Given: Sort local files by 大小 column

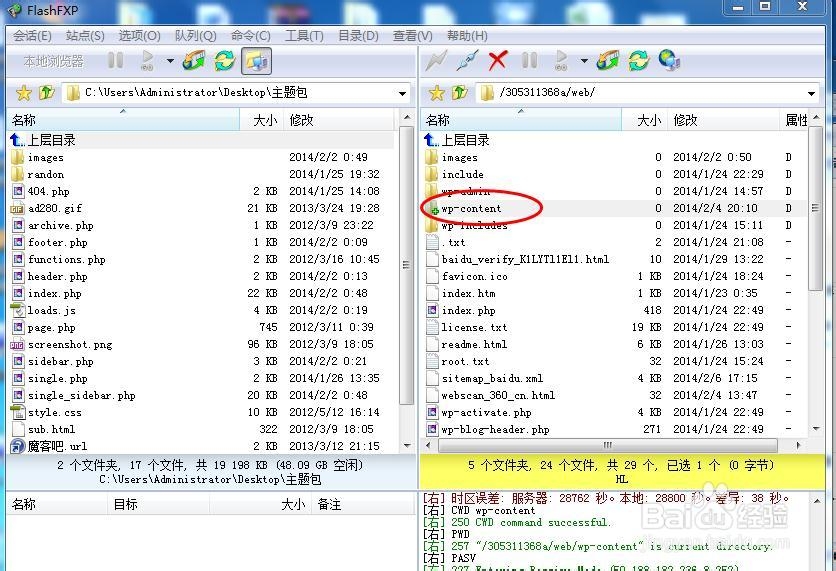Looking at the screenshot, I should pos(261,120).
